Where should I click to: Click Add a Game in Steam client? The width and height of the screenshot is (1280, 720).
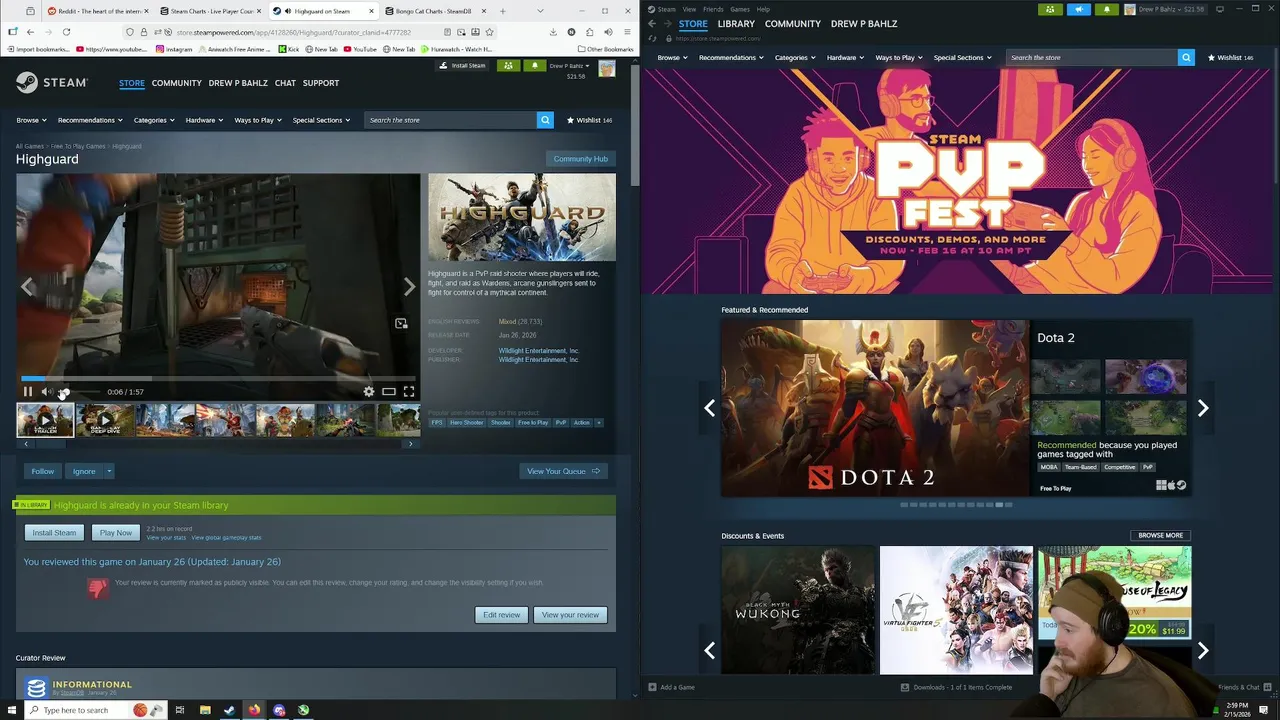(671, 687)
